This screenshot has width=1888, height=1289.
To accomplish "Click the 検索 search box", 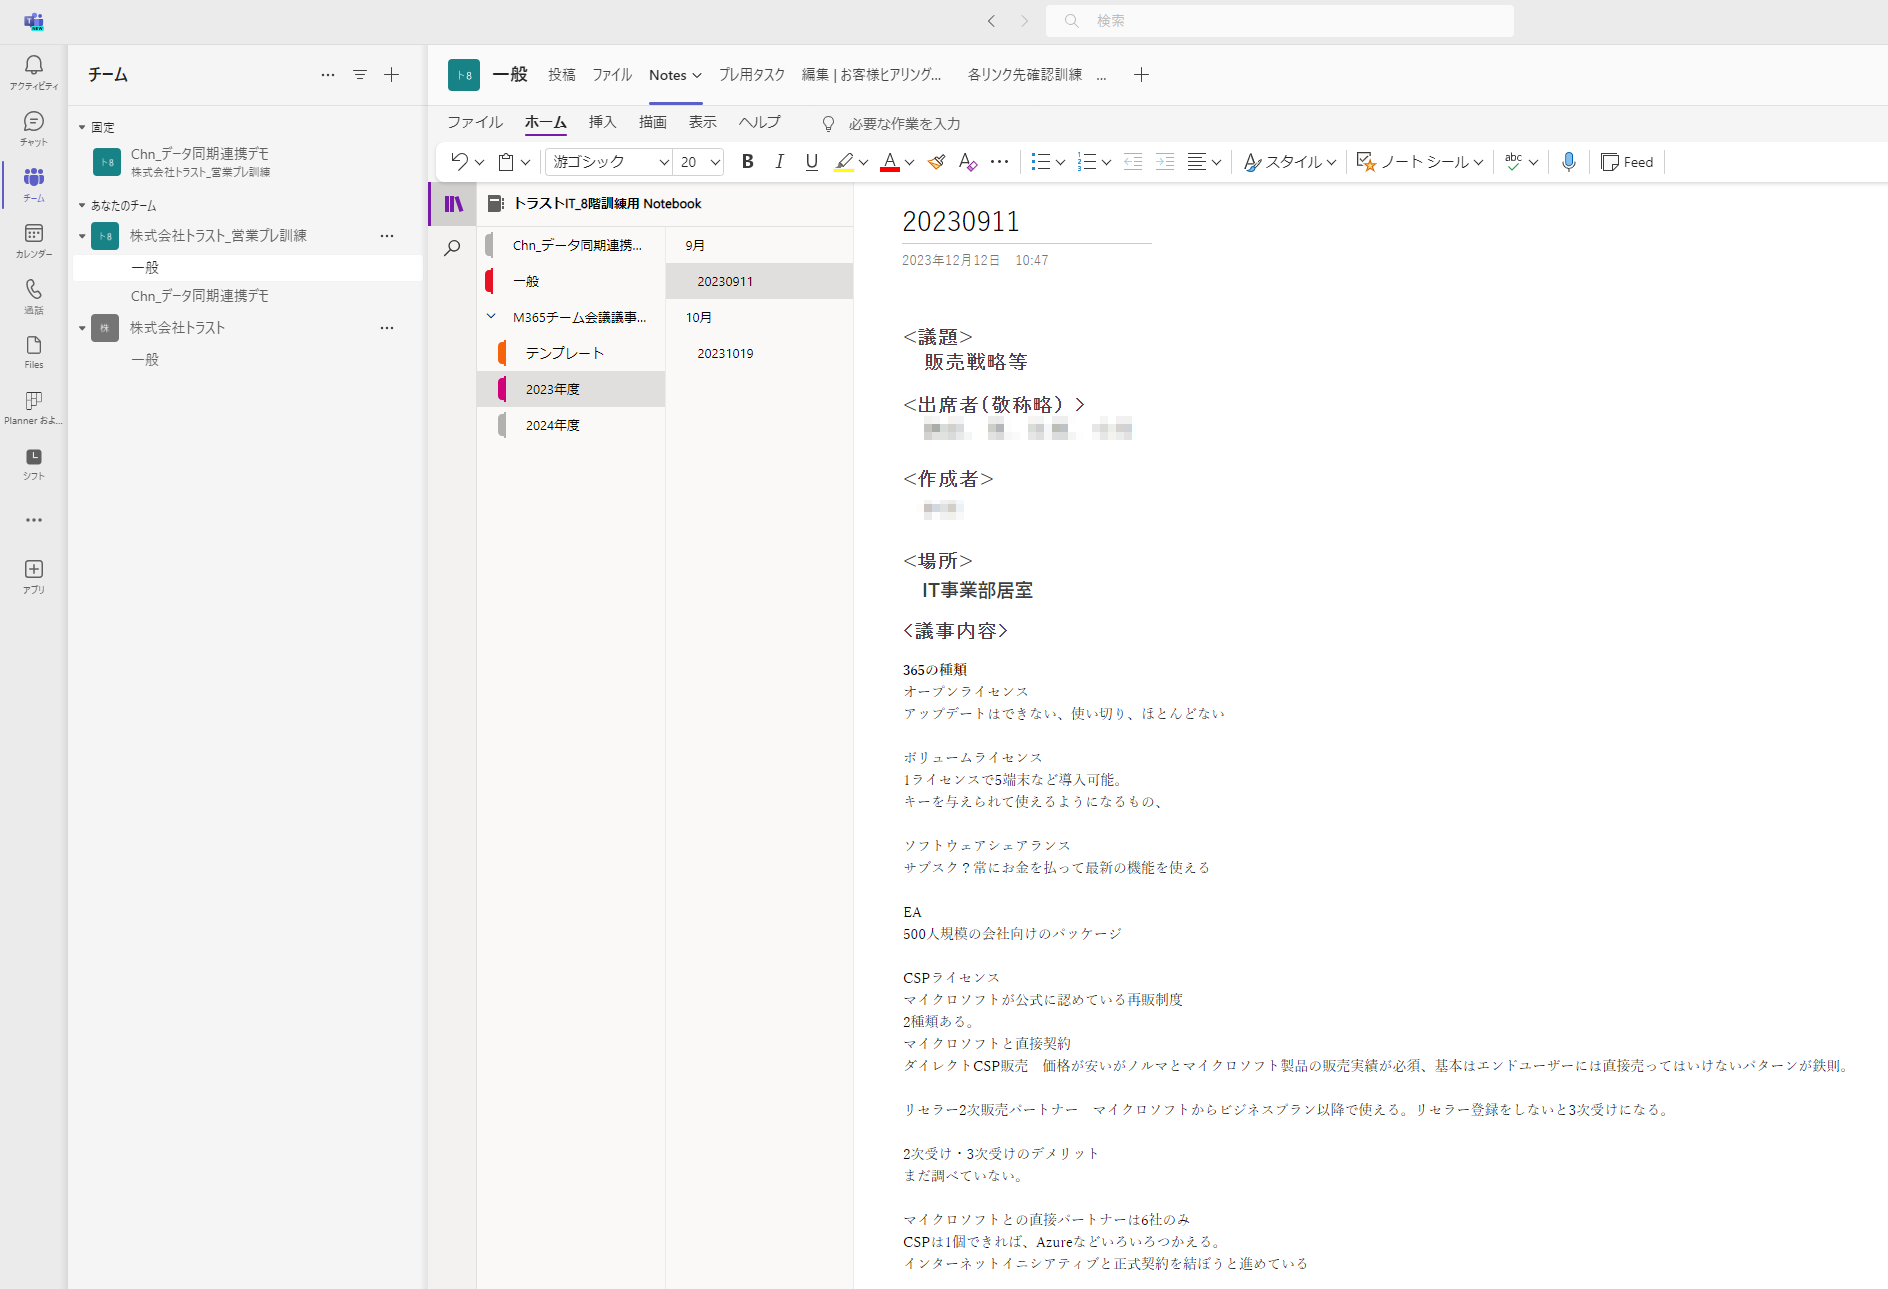I will tap(1279, 21).
